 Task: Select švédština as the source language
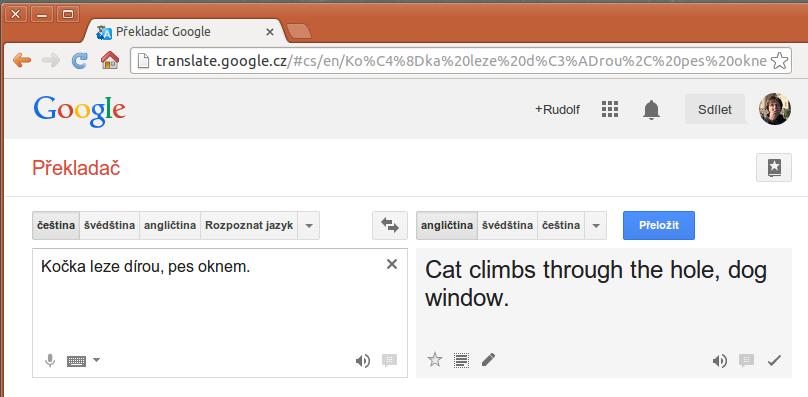click(x=110, y=225)
